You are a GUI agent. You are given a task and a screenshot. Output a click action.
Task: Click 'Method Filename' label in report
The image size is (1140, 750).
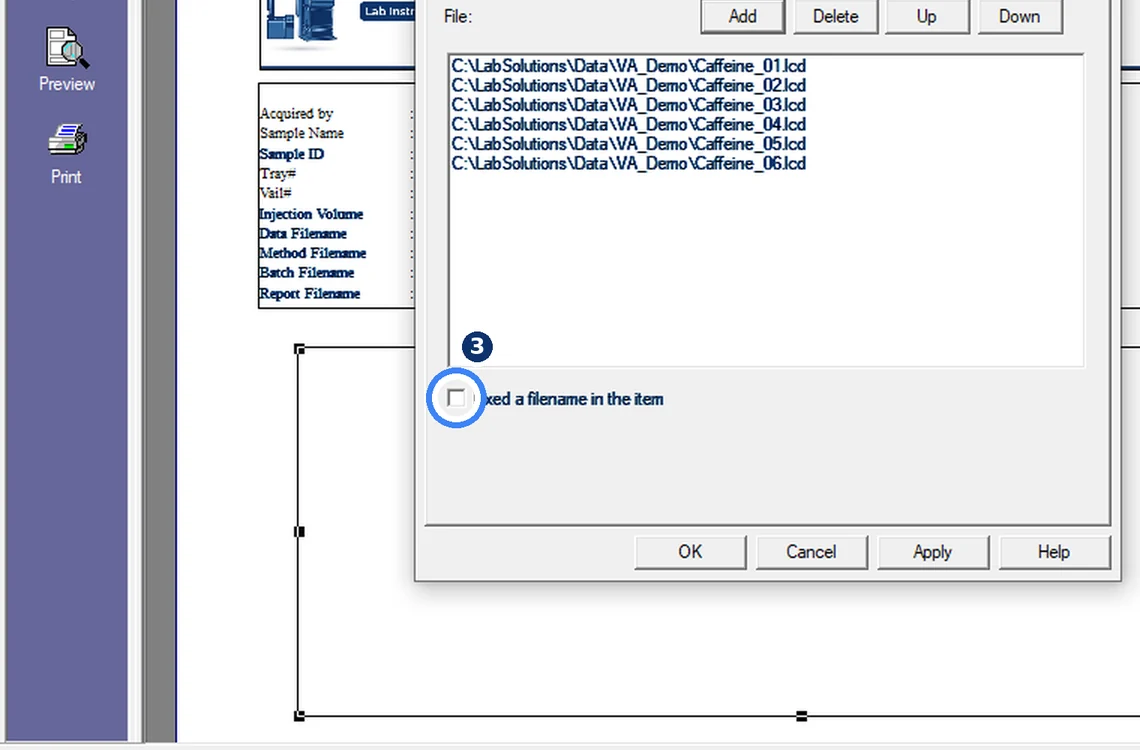[x=313, y=254]
